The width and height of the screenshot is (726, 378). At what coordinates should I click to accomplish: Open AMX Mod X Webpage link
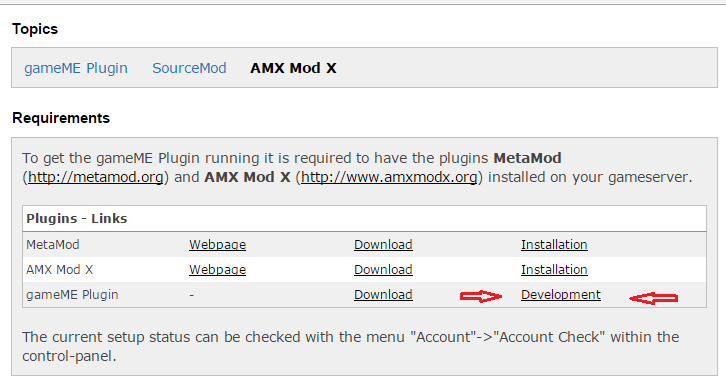[x=217, y=270]
